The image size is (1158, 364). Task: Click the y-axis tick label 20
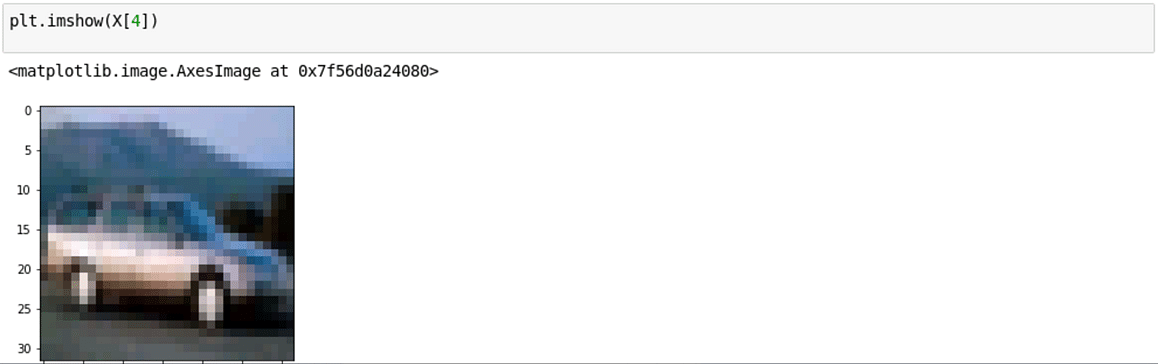24,269
